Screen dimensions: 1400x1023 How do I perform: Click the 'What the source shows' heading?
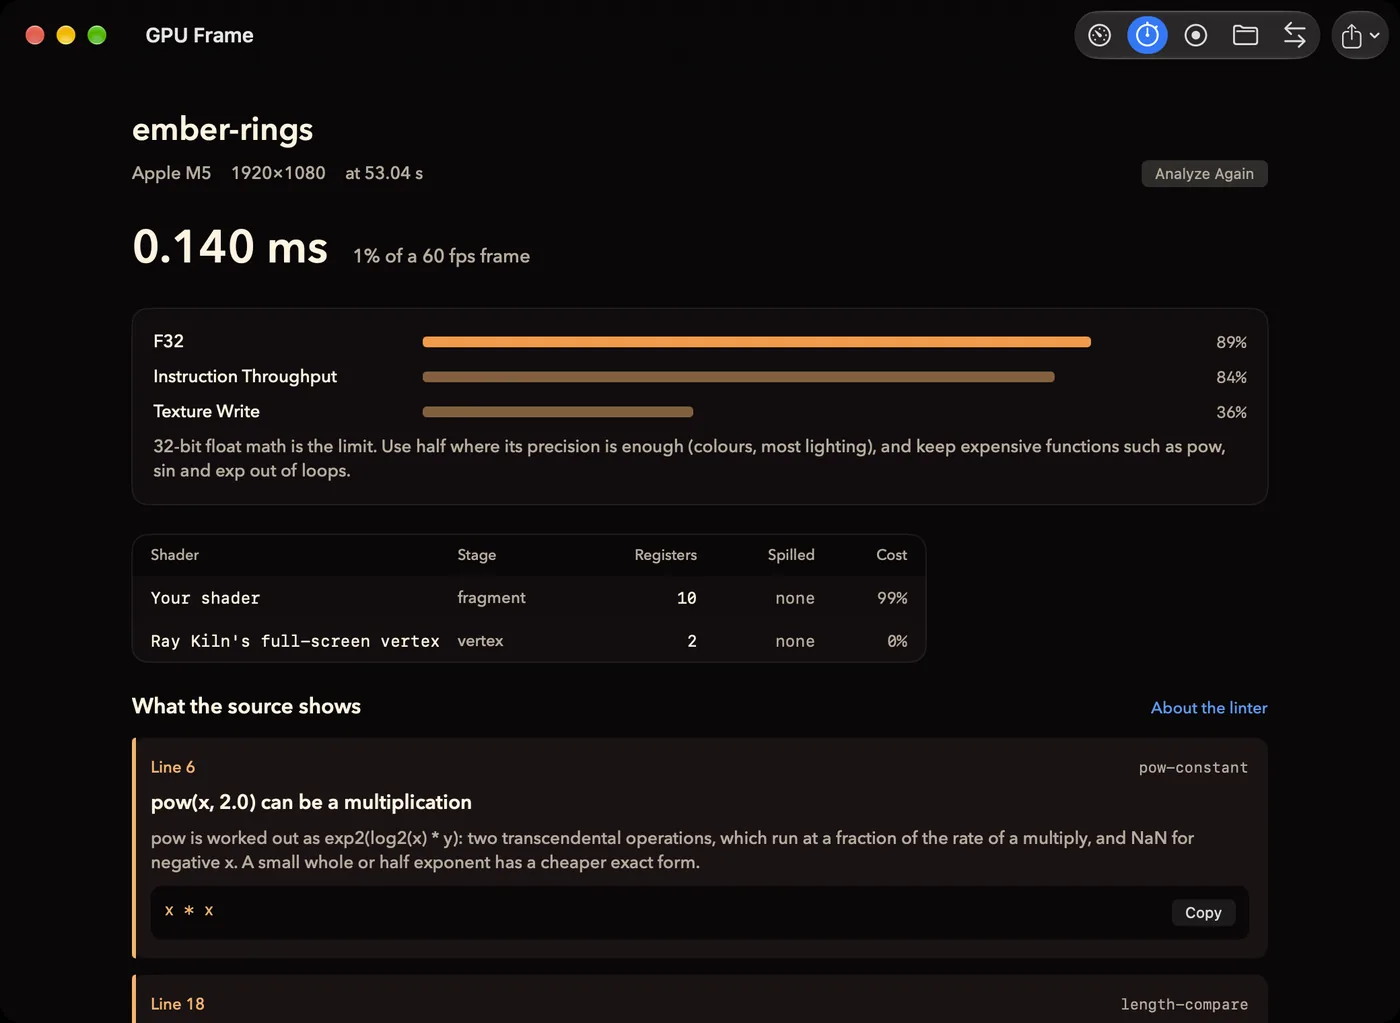point(246,706)
